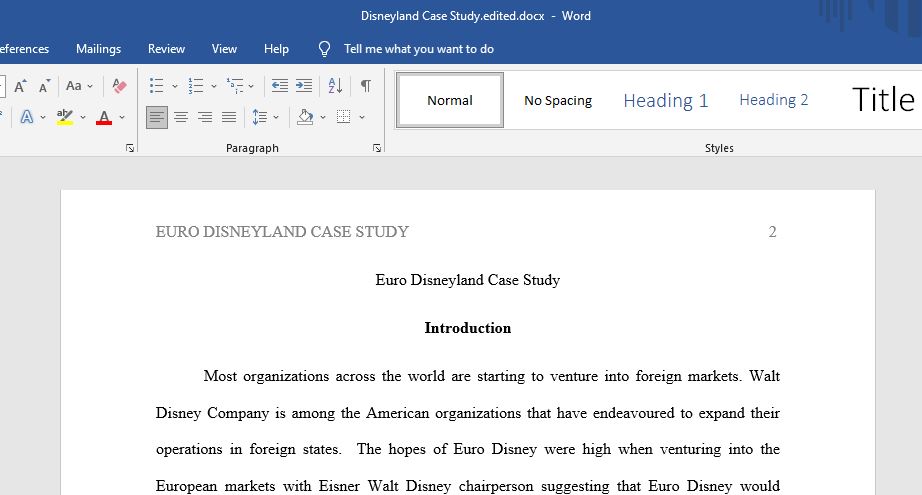
Task: Open Paragraph settings dialog launcher
Action: click(377, 148)
